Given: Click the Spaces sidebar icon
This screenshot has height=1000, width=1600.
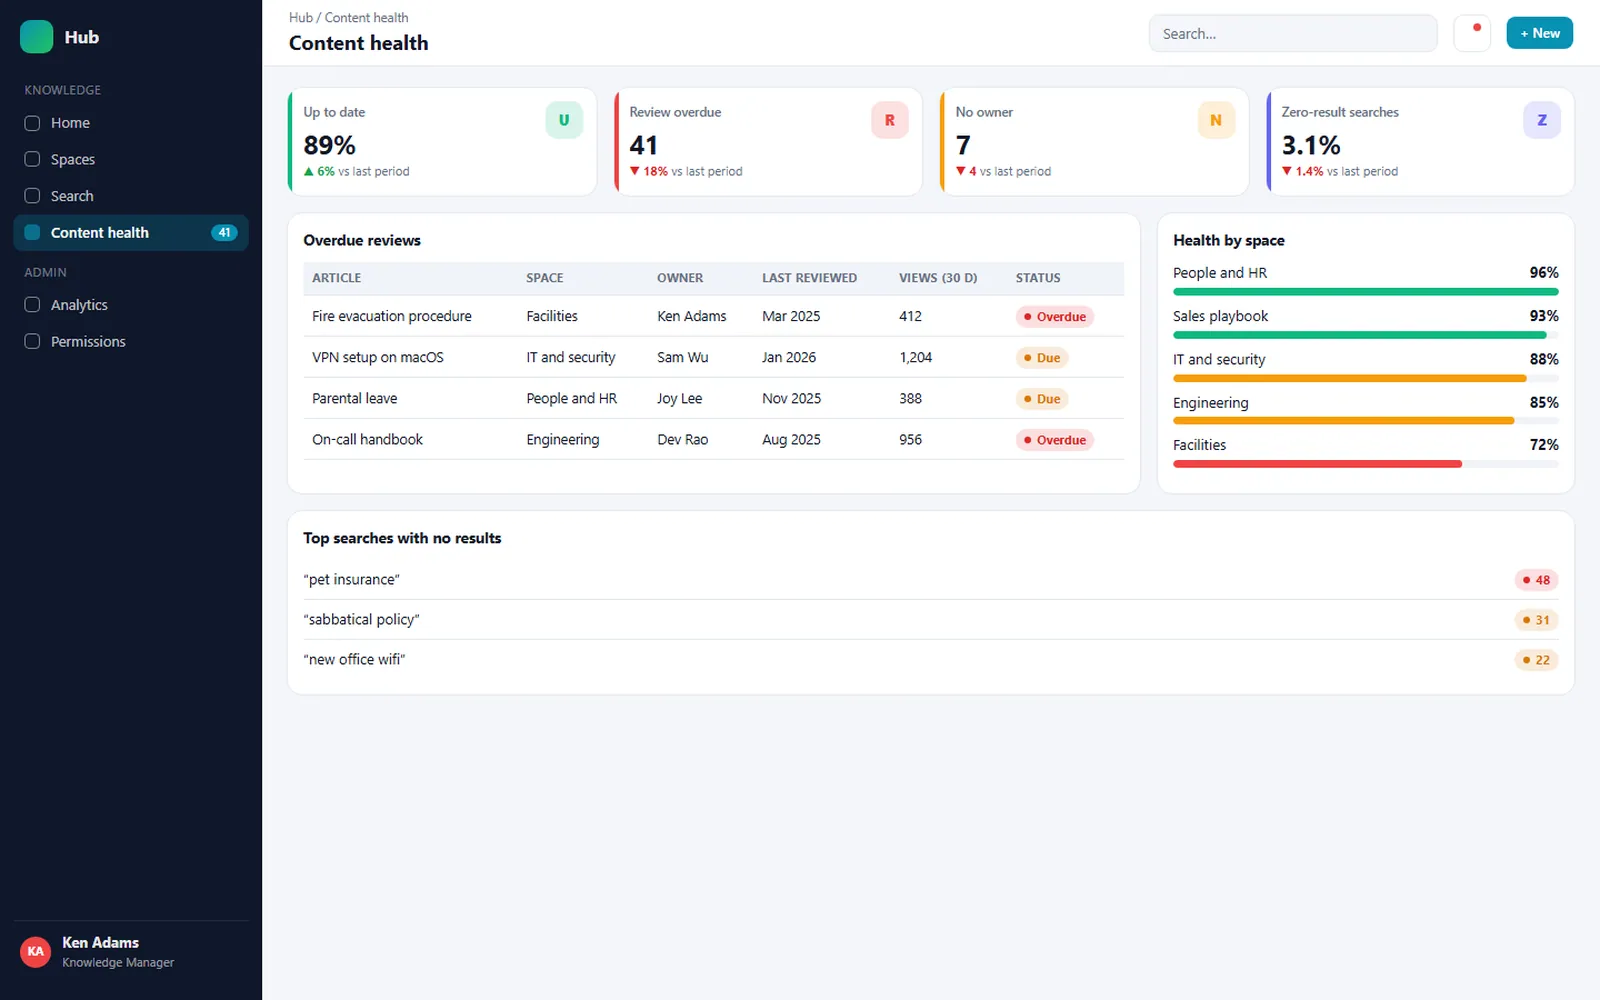Looking at the screenshot, I should 32,159.
